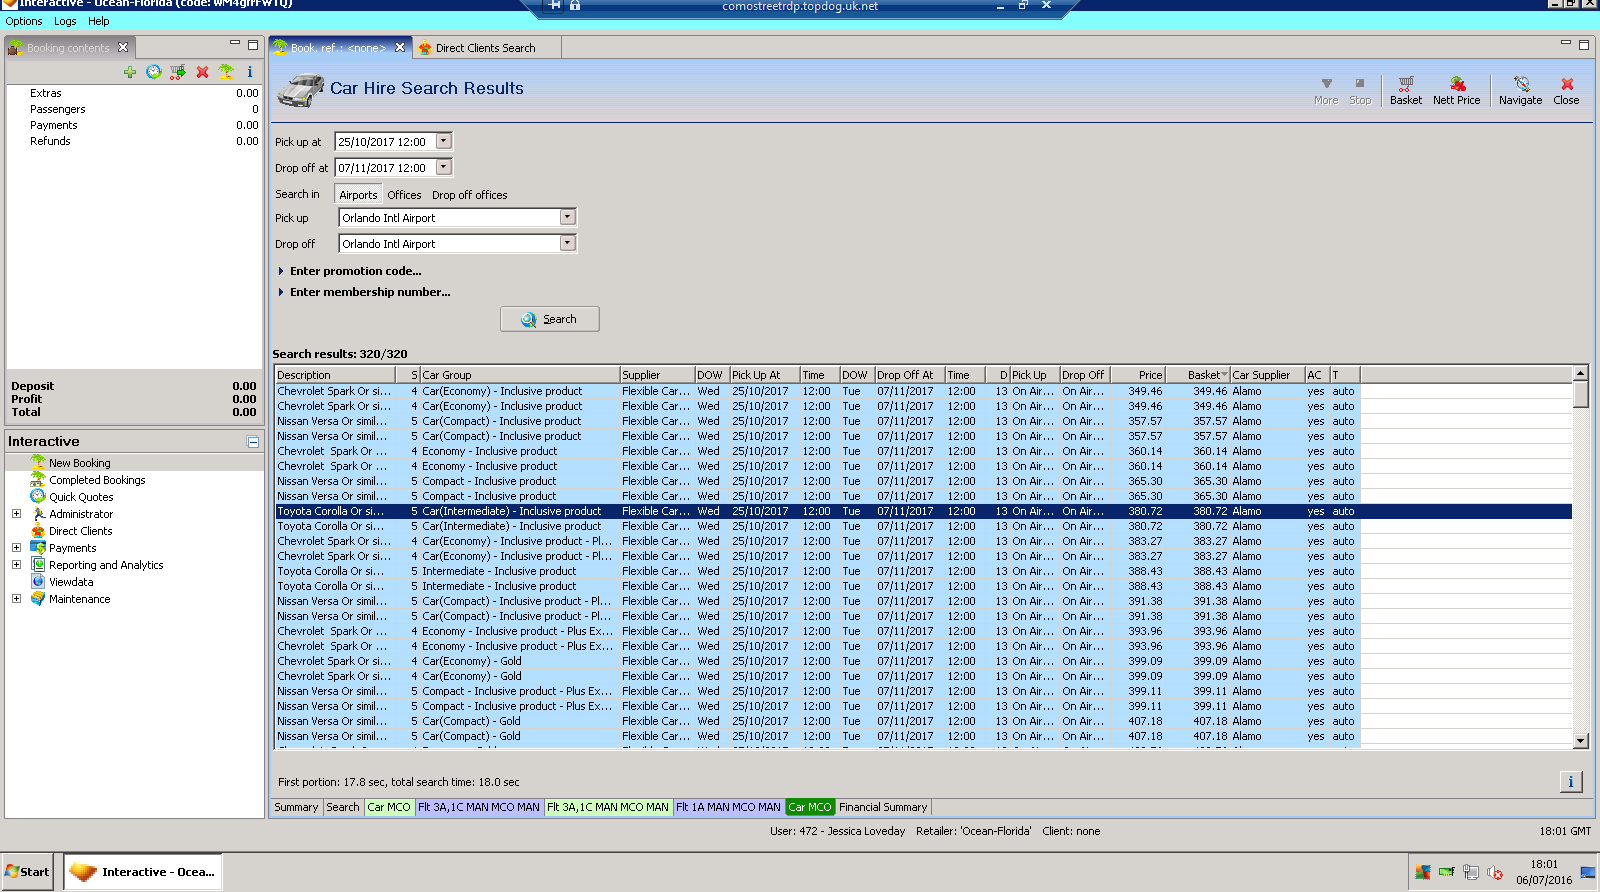Select Airports as the search-in option
Screen dimensions: 1600x892
pos(358,195)
